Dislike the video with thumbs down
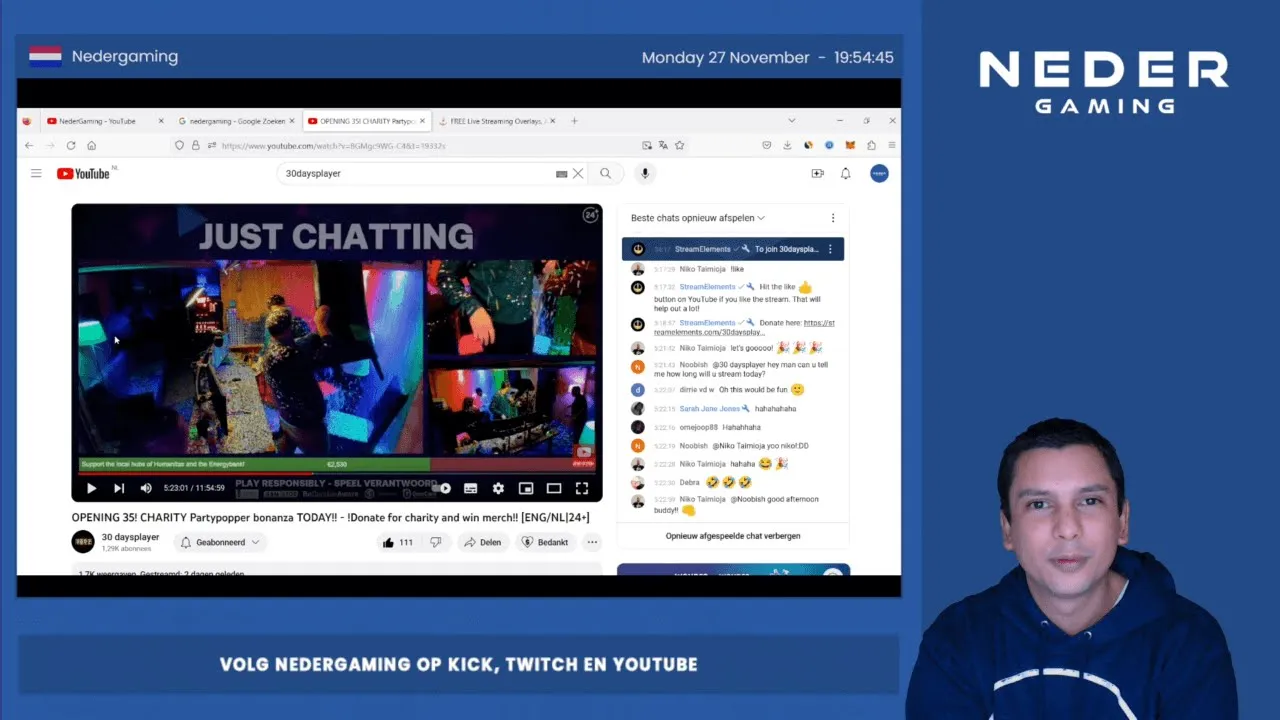The width and height of the screenshot is (1280, 720). [435, 542]
